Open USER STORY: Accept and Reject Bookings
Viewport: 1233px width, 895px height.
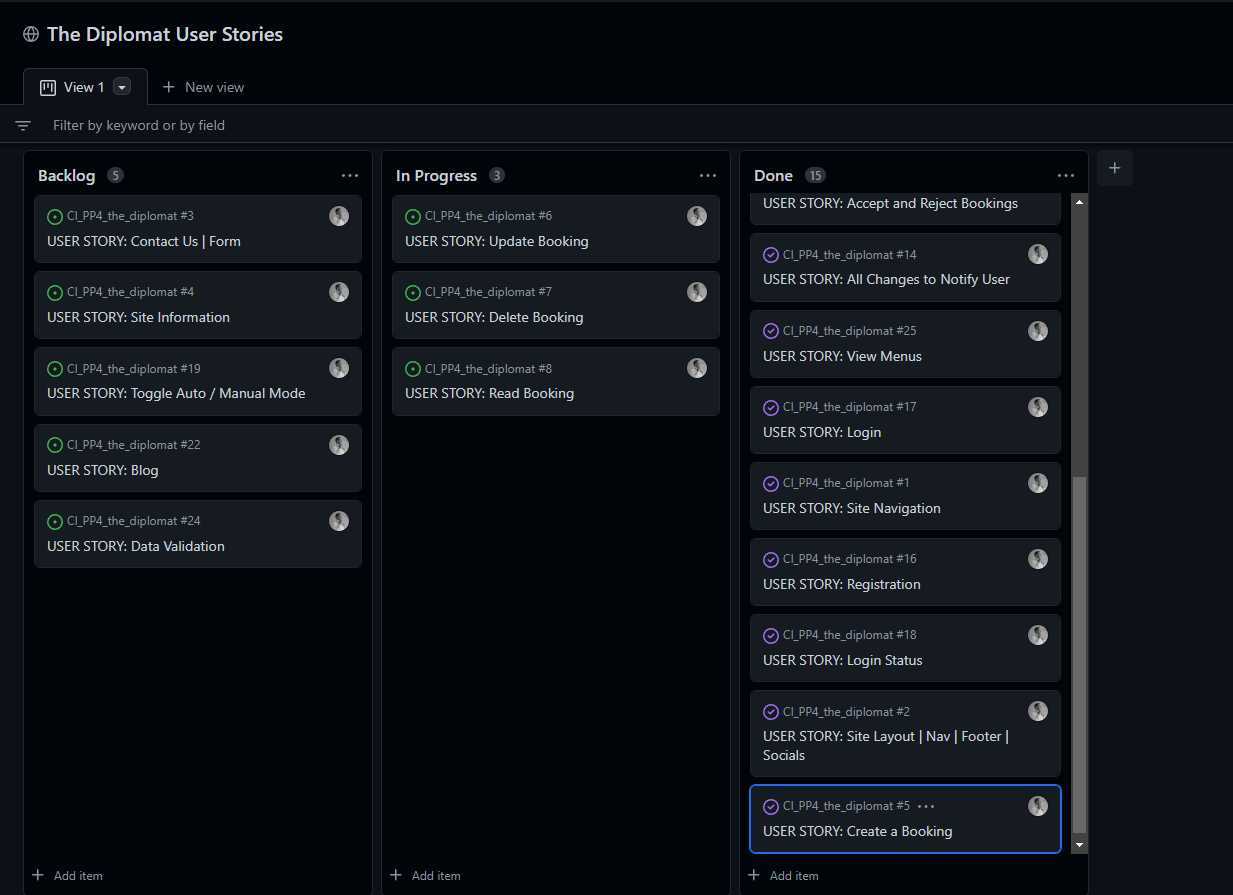click(890, 203)
